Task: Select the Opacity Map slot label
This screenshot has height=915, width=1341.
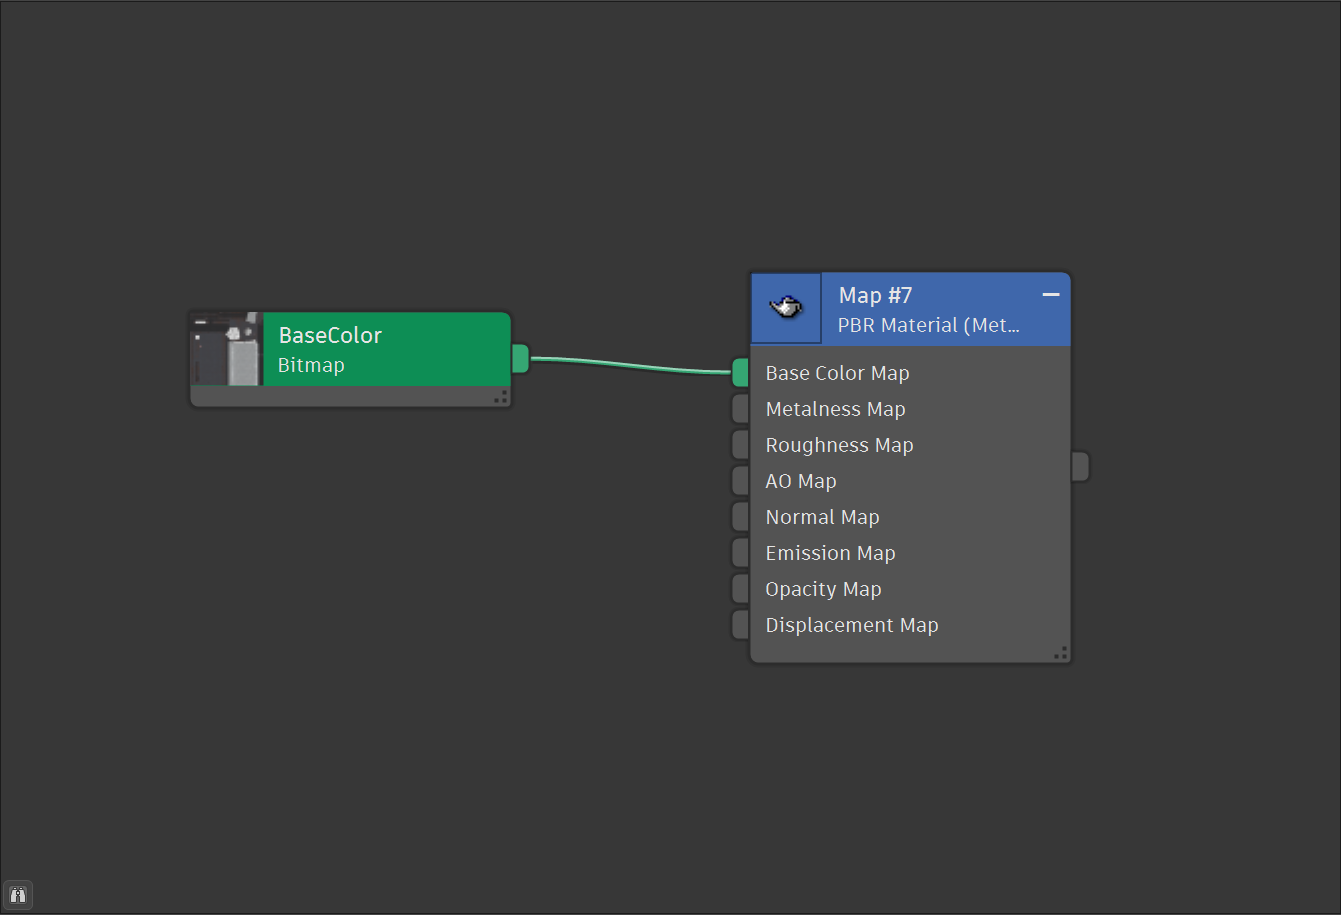Action: (x=823, y=589)
